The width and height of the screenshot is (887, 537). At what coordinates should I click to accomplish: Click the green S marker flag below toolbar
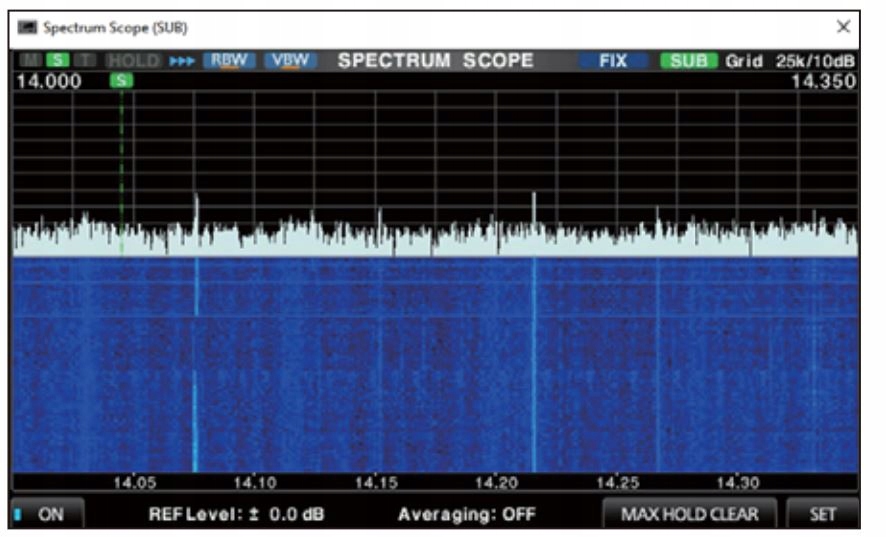click(x=122, y=81)
